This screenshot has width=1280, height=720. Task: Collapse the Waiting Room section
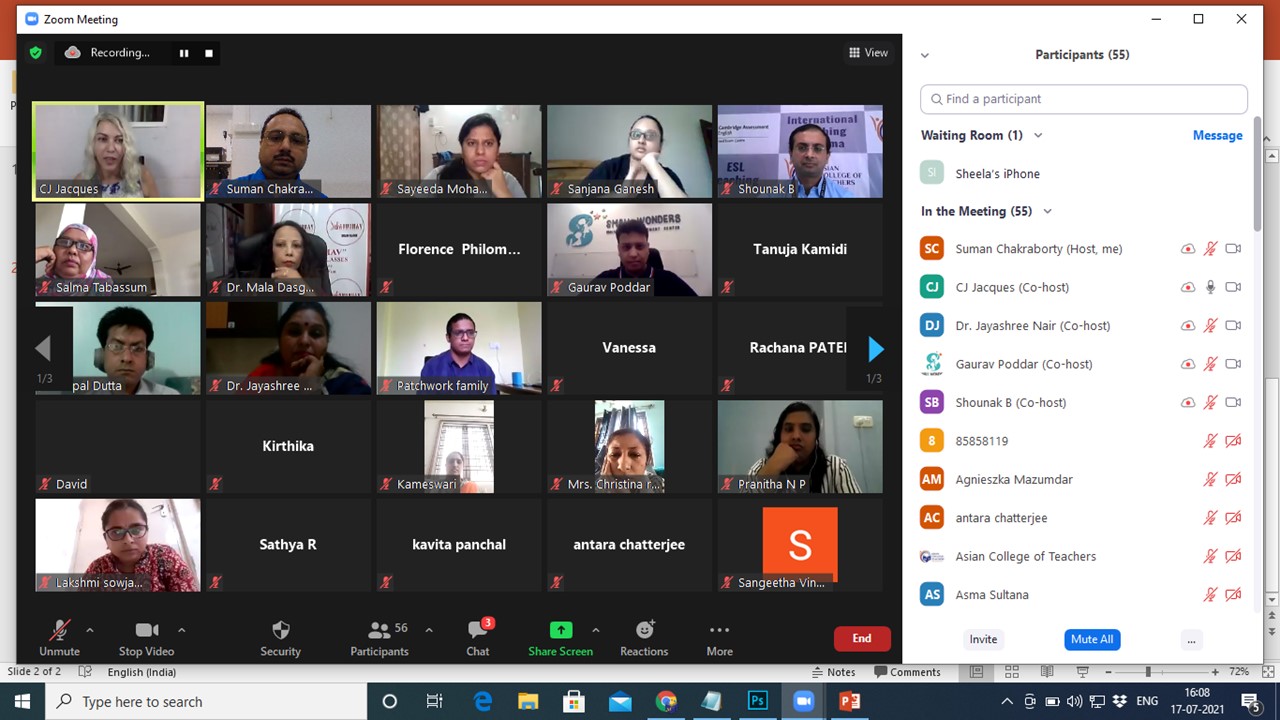coord(1038,135)
